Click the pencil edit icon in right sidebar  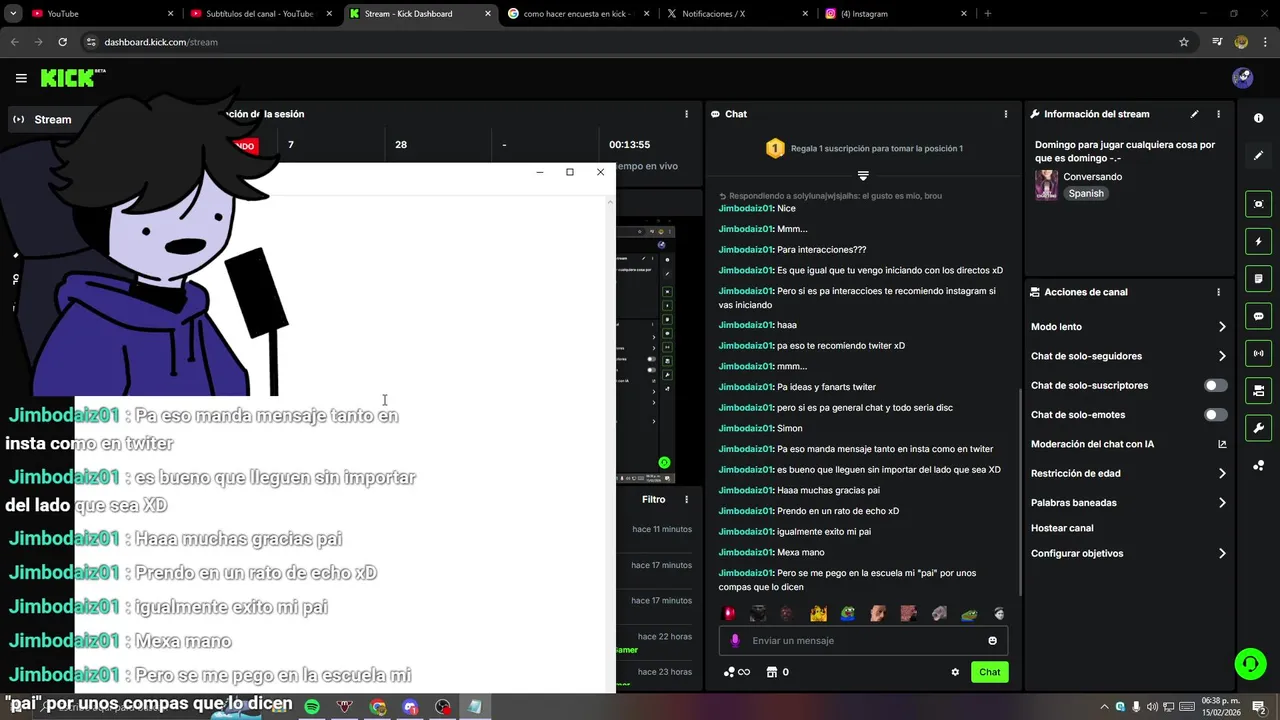(1258, 156)
